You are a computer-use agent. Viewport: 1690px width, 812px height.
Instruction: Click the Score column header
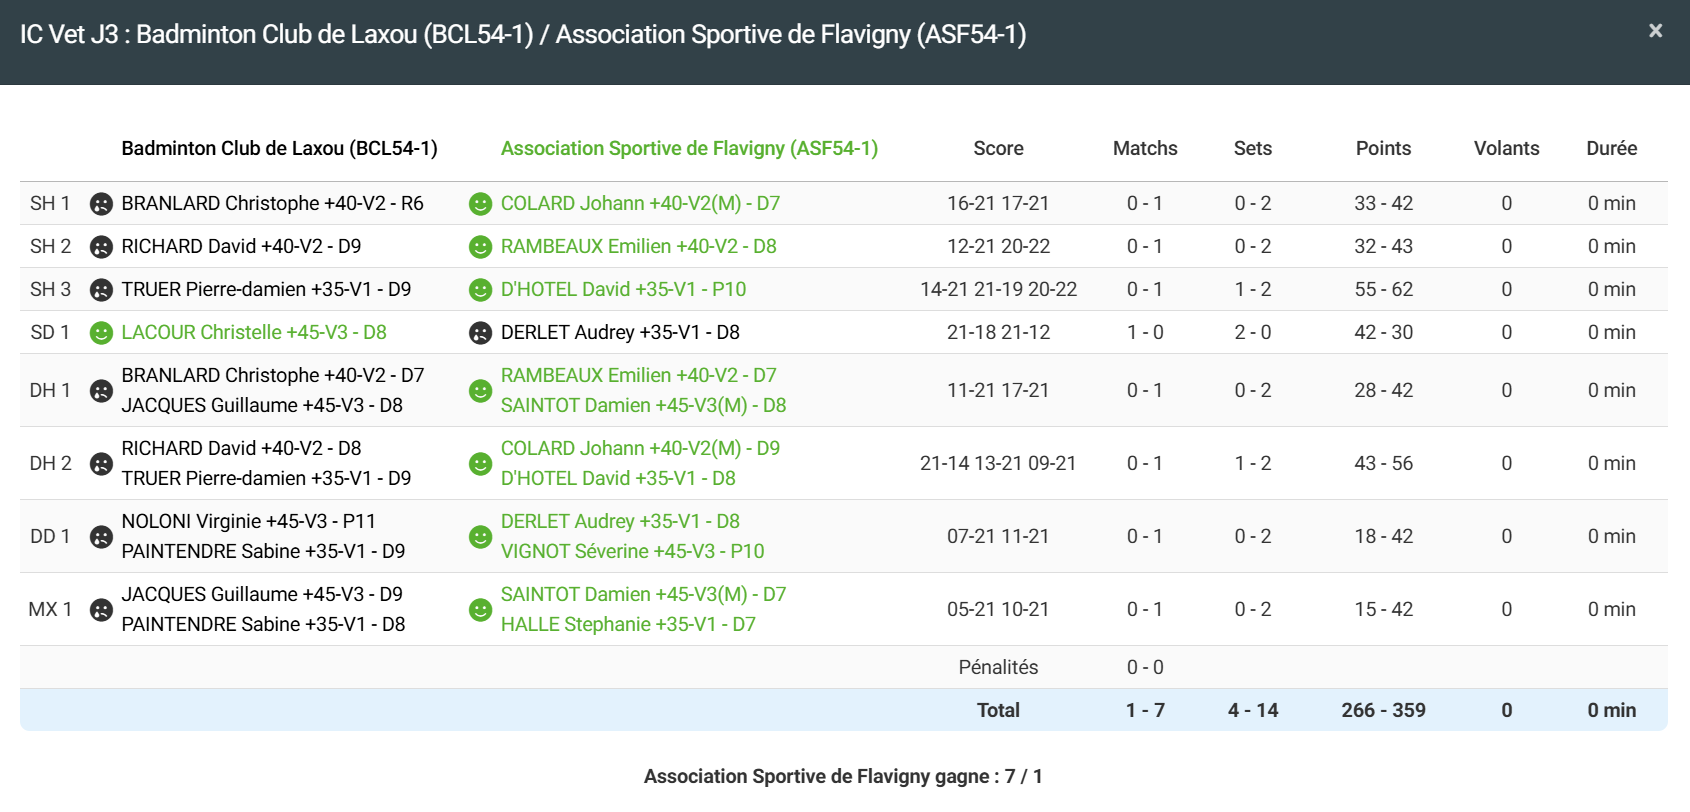(x=998, y=148)
